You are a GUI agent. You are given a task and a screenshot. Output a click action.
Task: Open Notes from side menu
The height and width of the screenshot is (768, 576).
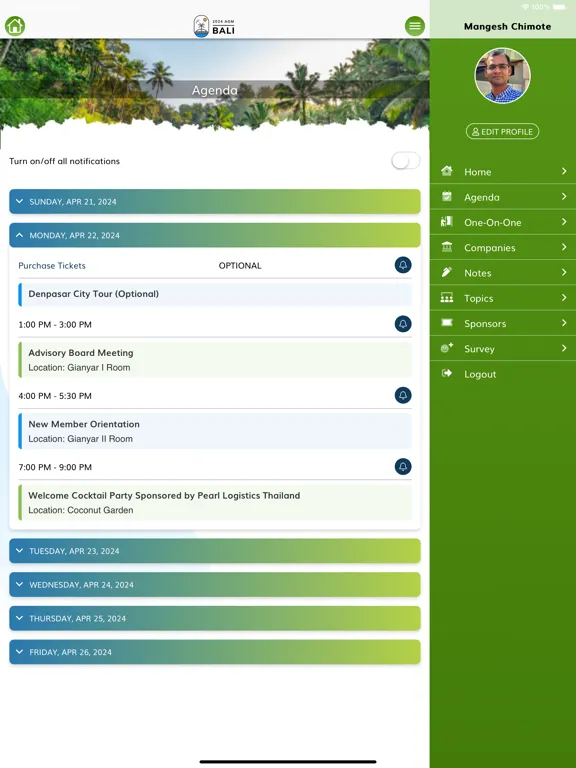click(x=503, y=273)
